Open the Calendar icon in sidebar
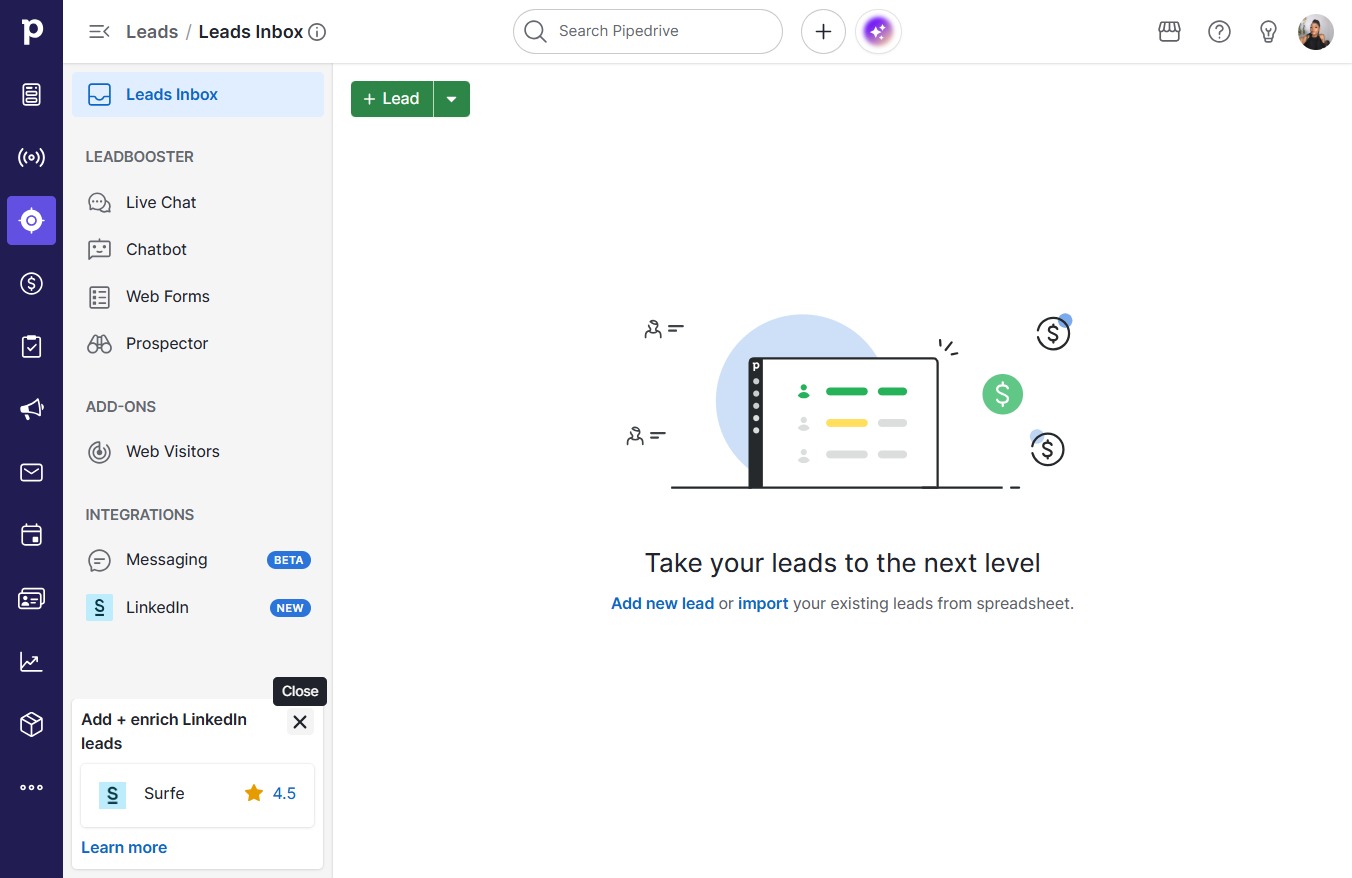Screen dimensions: 1352x878 pos(31,535)
